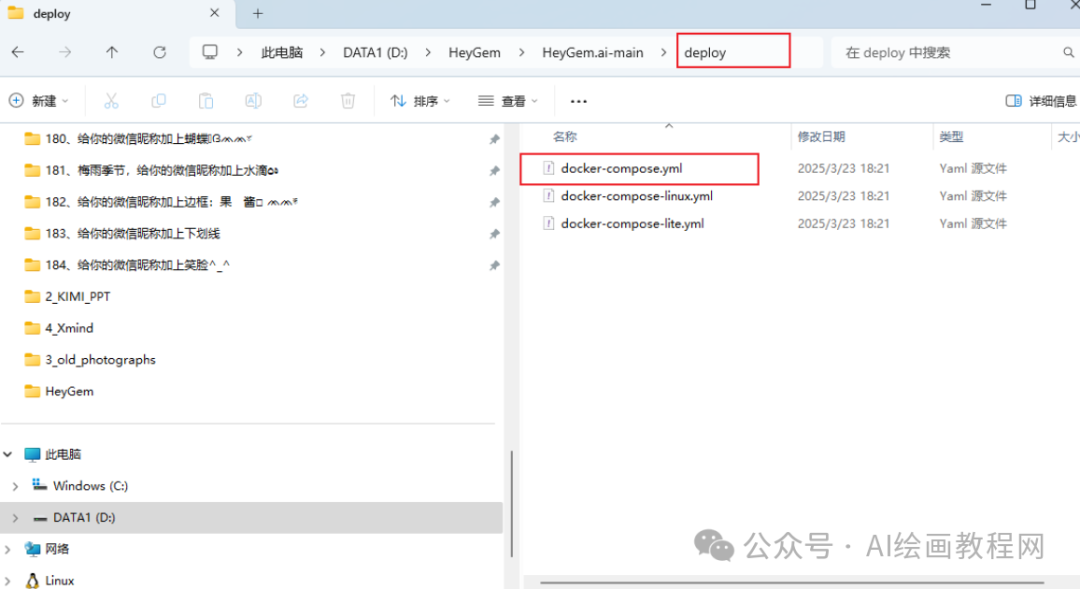Select deploy breadcrumb in the address bar
The width and height of the screenshot is (1080, 589).
[x=705, y=52]
